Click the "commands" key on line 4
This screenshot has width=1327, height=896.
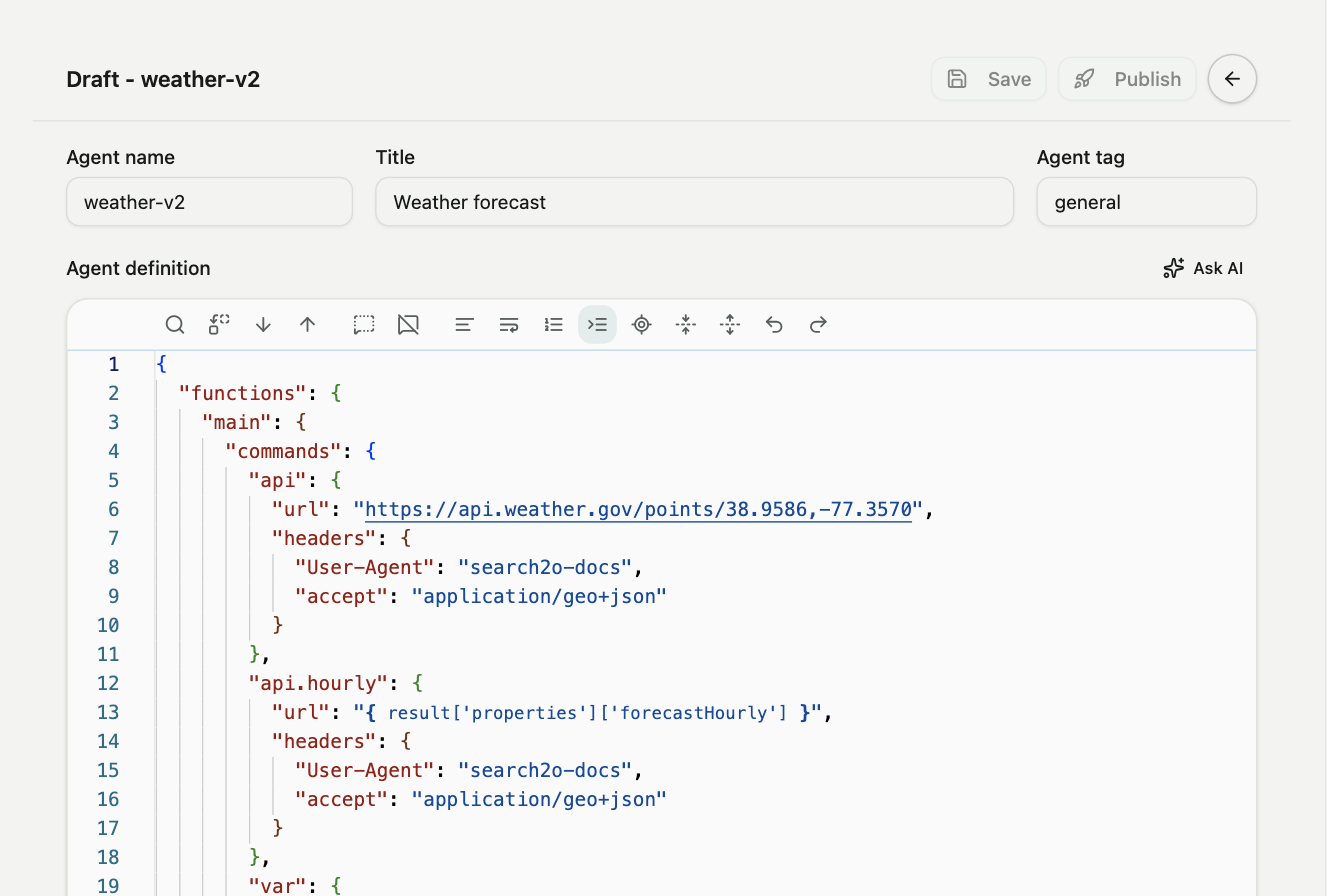click(x=284, y=451)
